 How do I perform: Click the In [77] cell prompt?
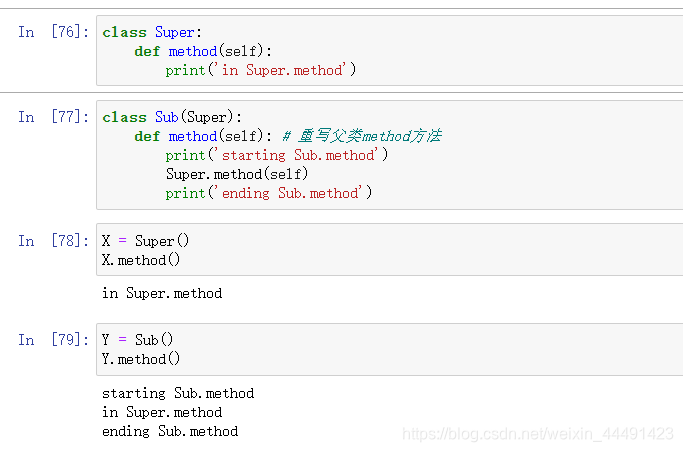(53, 117)
